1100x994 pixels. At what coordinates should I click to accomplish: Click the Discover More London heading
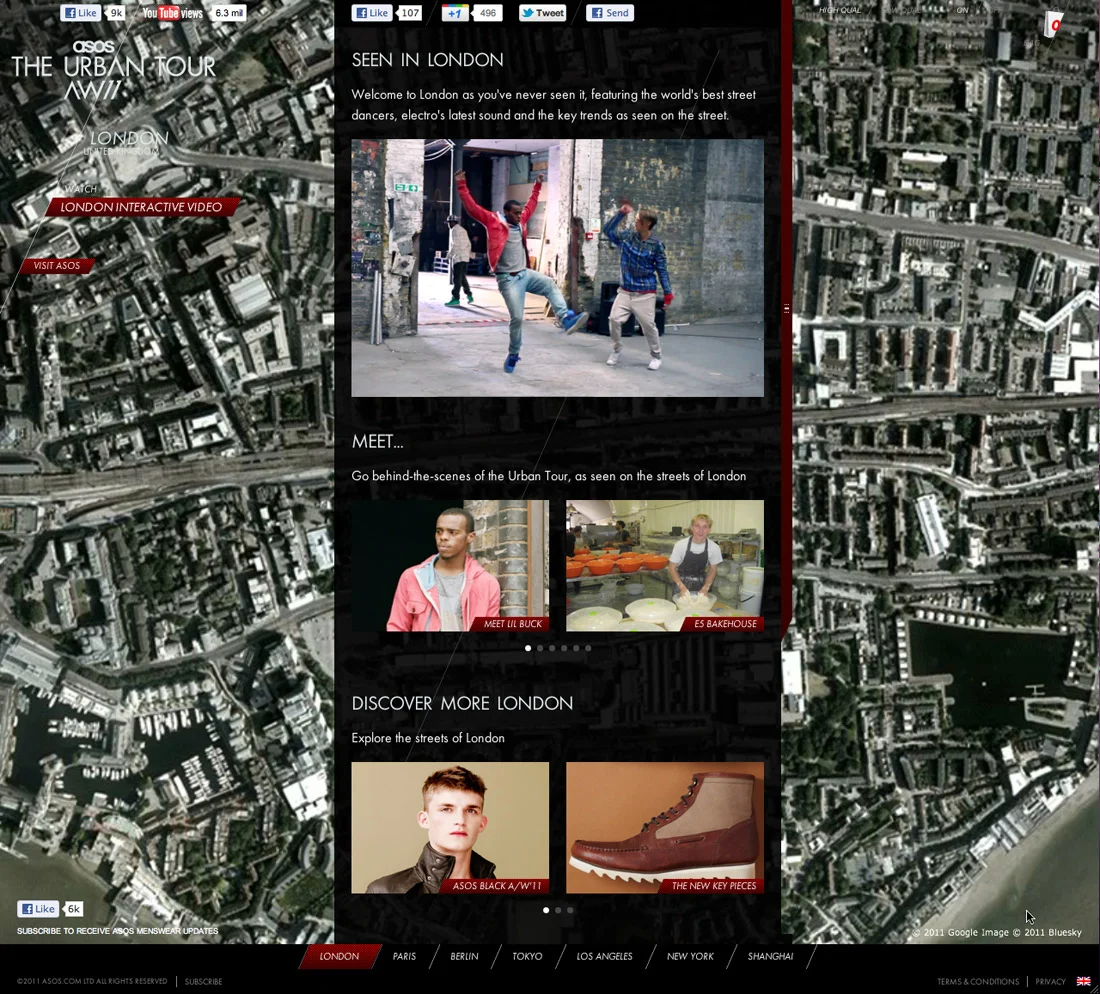point(462,703)
